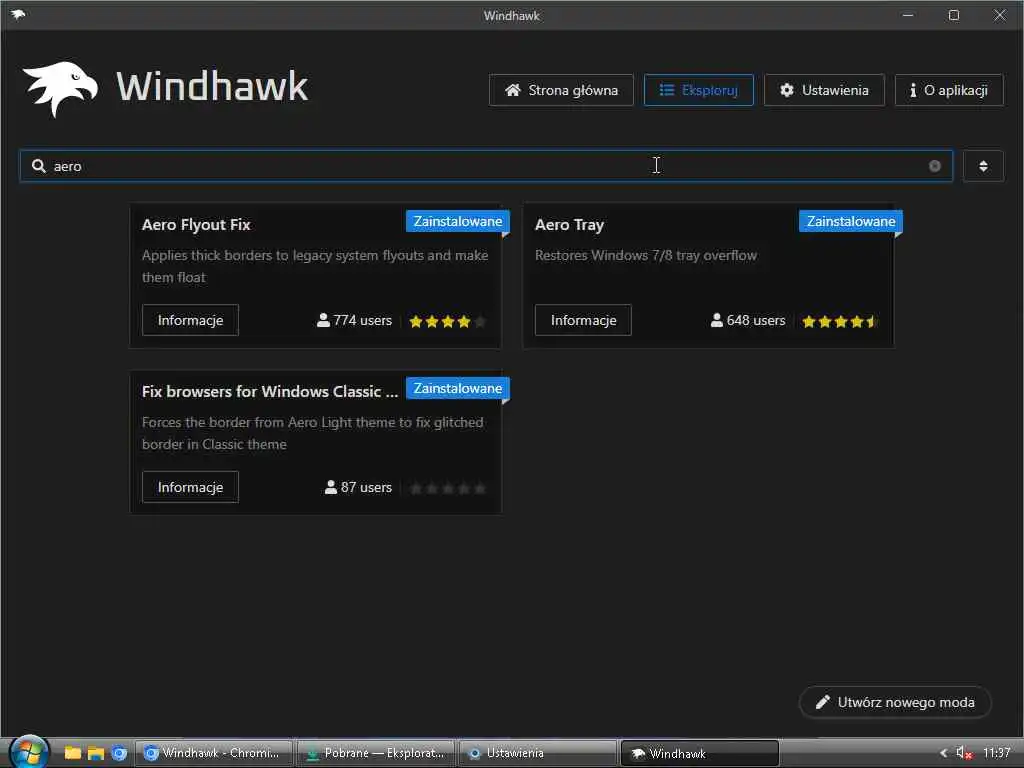Switch to Windhawk - Chromium taskbar window
The image size is (1024, 768).
pos(213,753)
